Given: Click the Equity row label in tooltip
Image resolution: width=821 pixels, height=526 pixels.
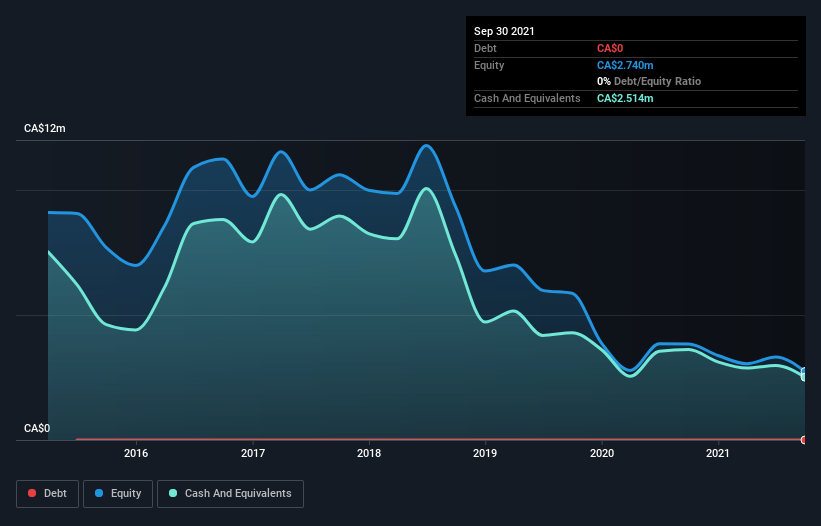Looking at the screenshot, I should pos(489,65).
